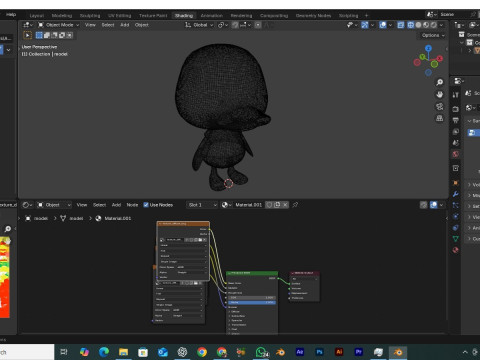Screen dimensions: 480x360
Task: Open the pivot point dropdown
Action: point(223,25)
